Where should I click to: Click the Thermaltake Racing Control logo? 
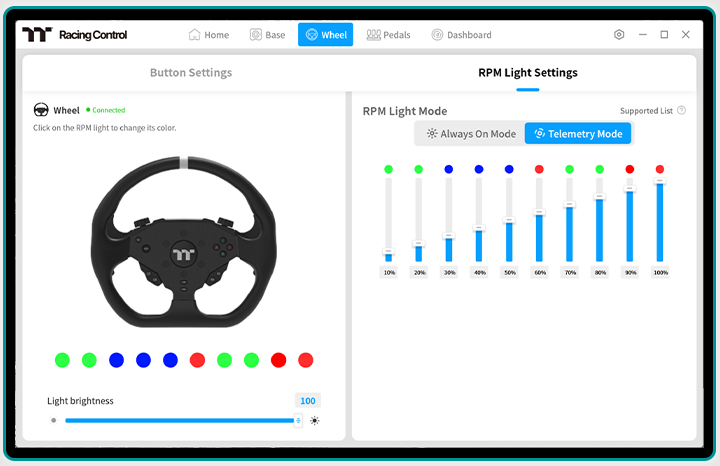point(75,34)
